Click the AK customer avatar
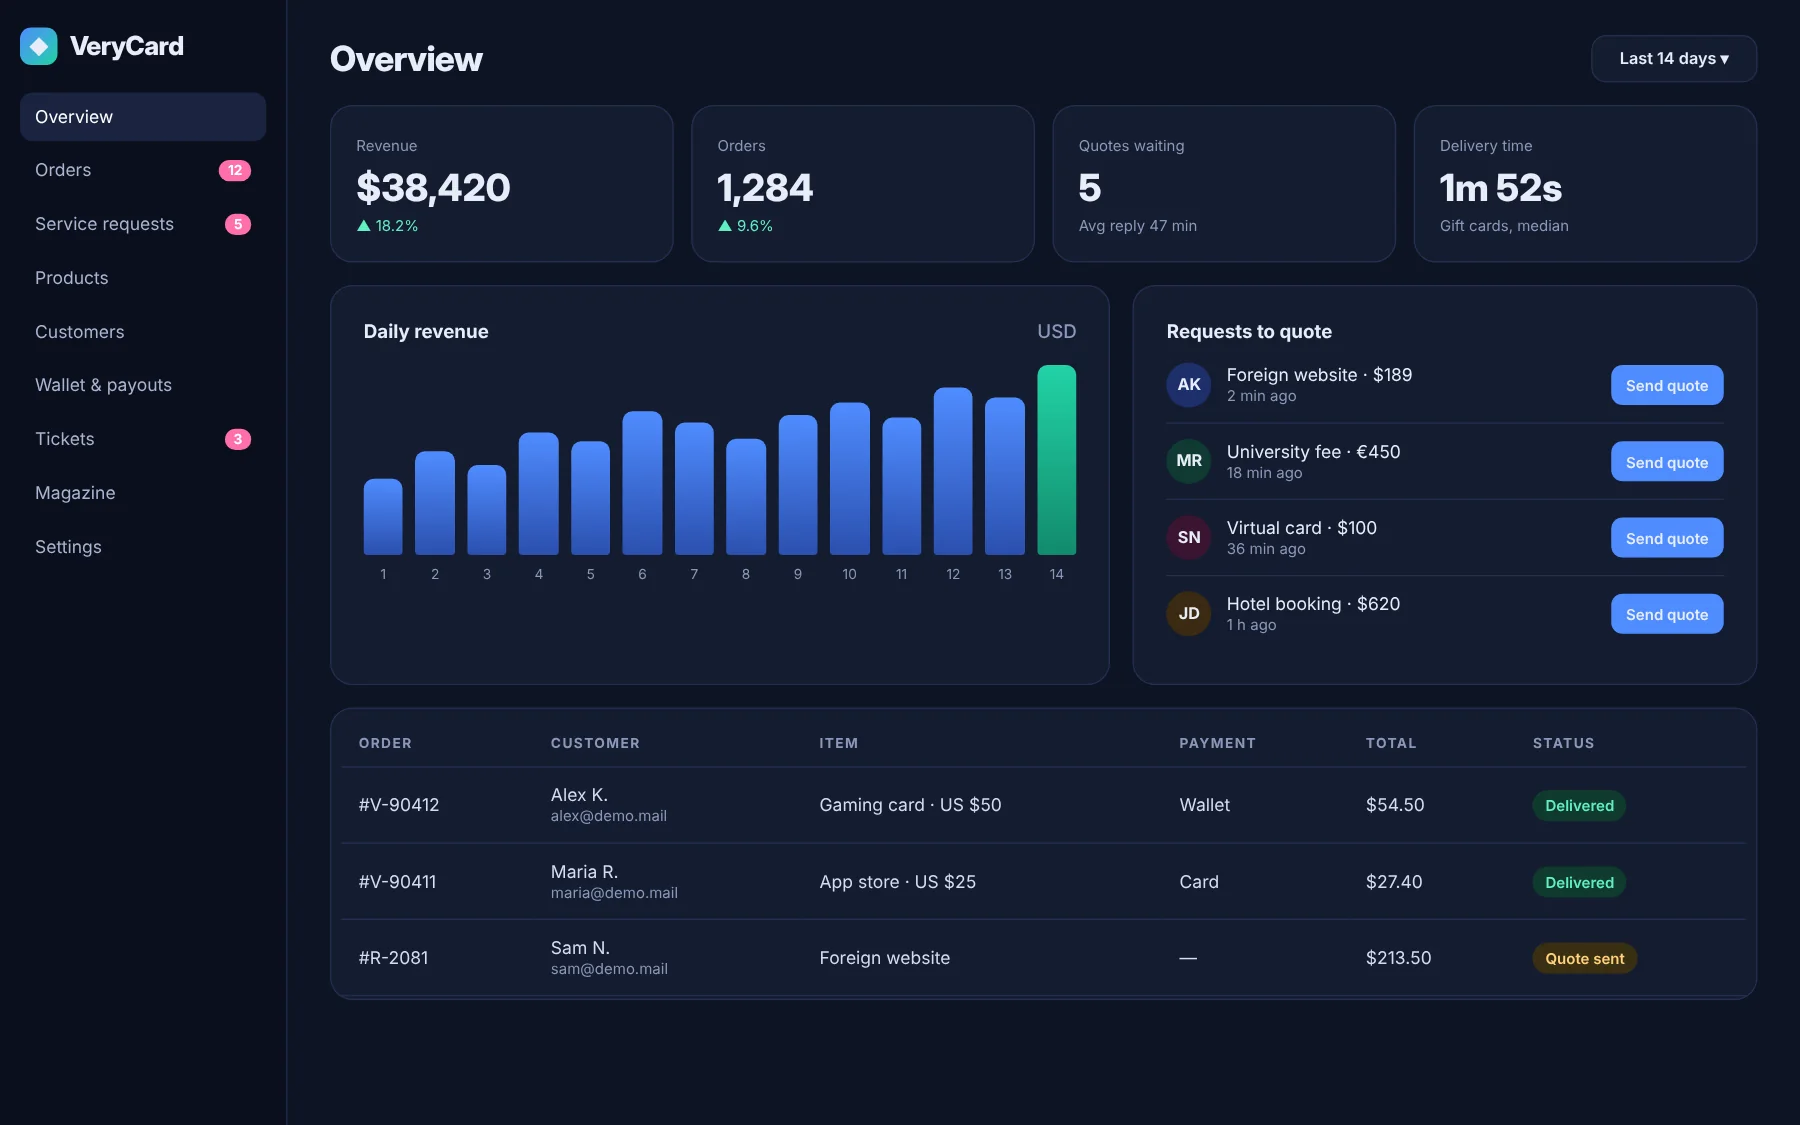 point(1188,385)
